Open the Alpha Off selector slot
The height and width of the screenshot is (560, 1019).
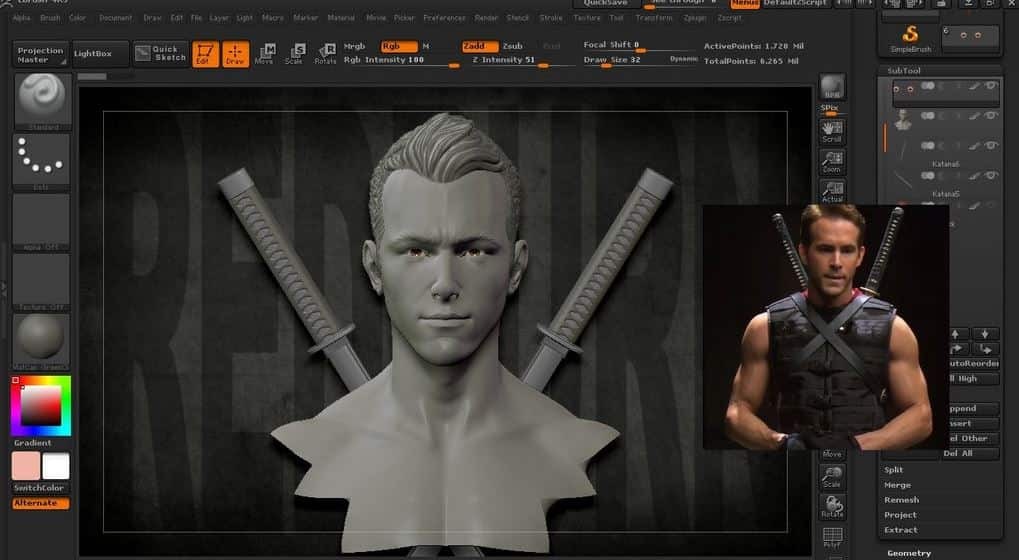tap(42, 222)
